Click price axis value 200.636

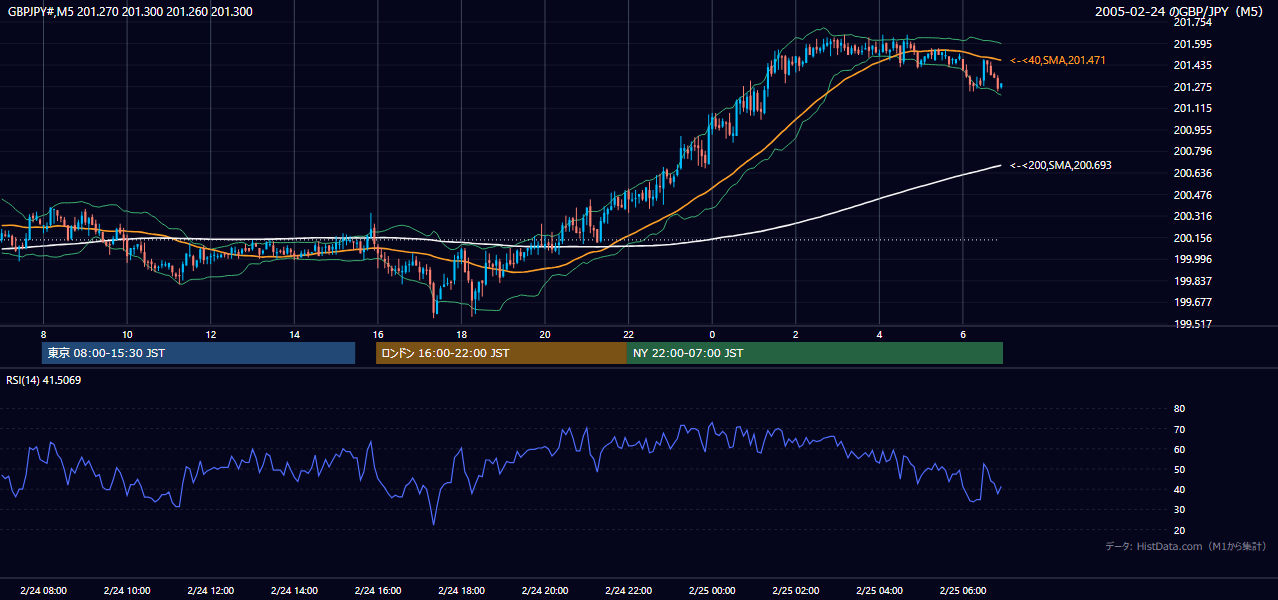(x=1192, y=173)
